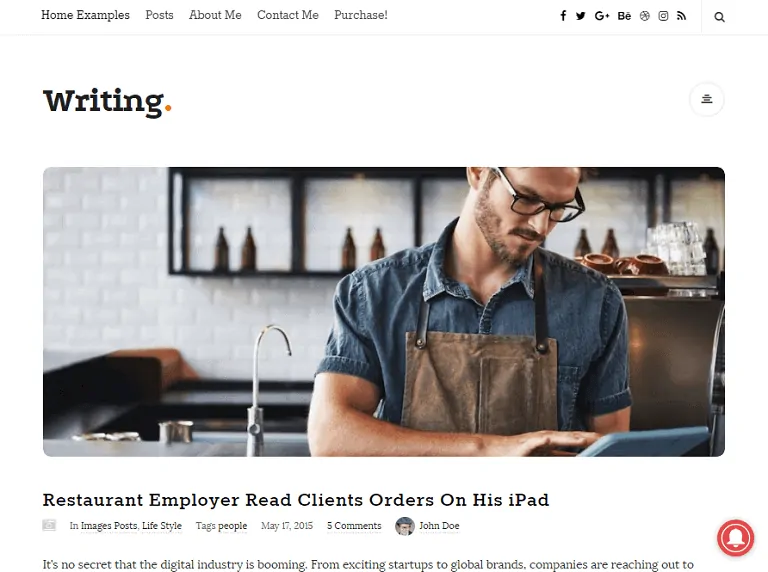Open the Facebook social icon
Viewport: 768px width, 572px height.
click(563, 16)
